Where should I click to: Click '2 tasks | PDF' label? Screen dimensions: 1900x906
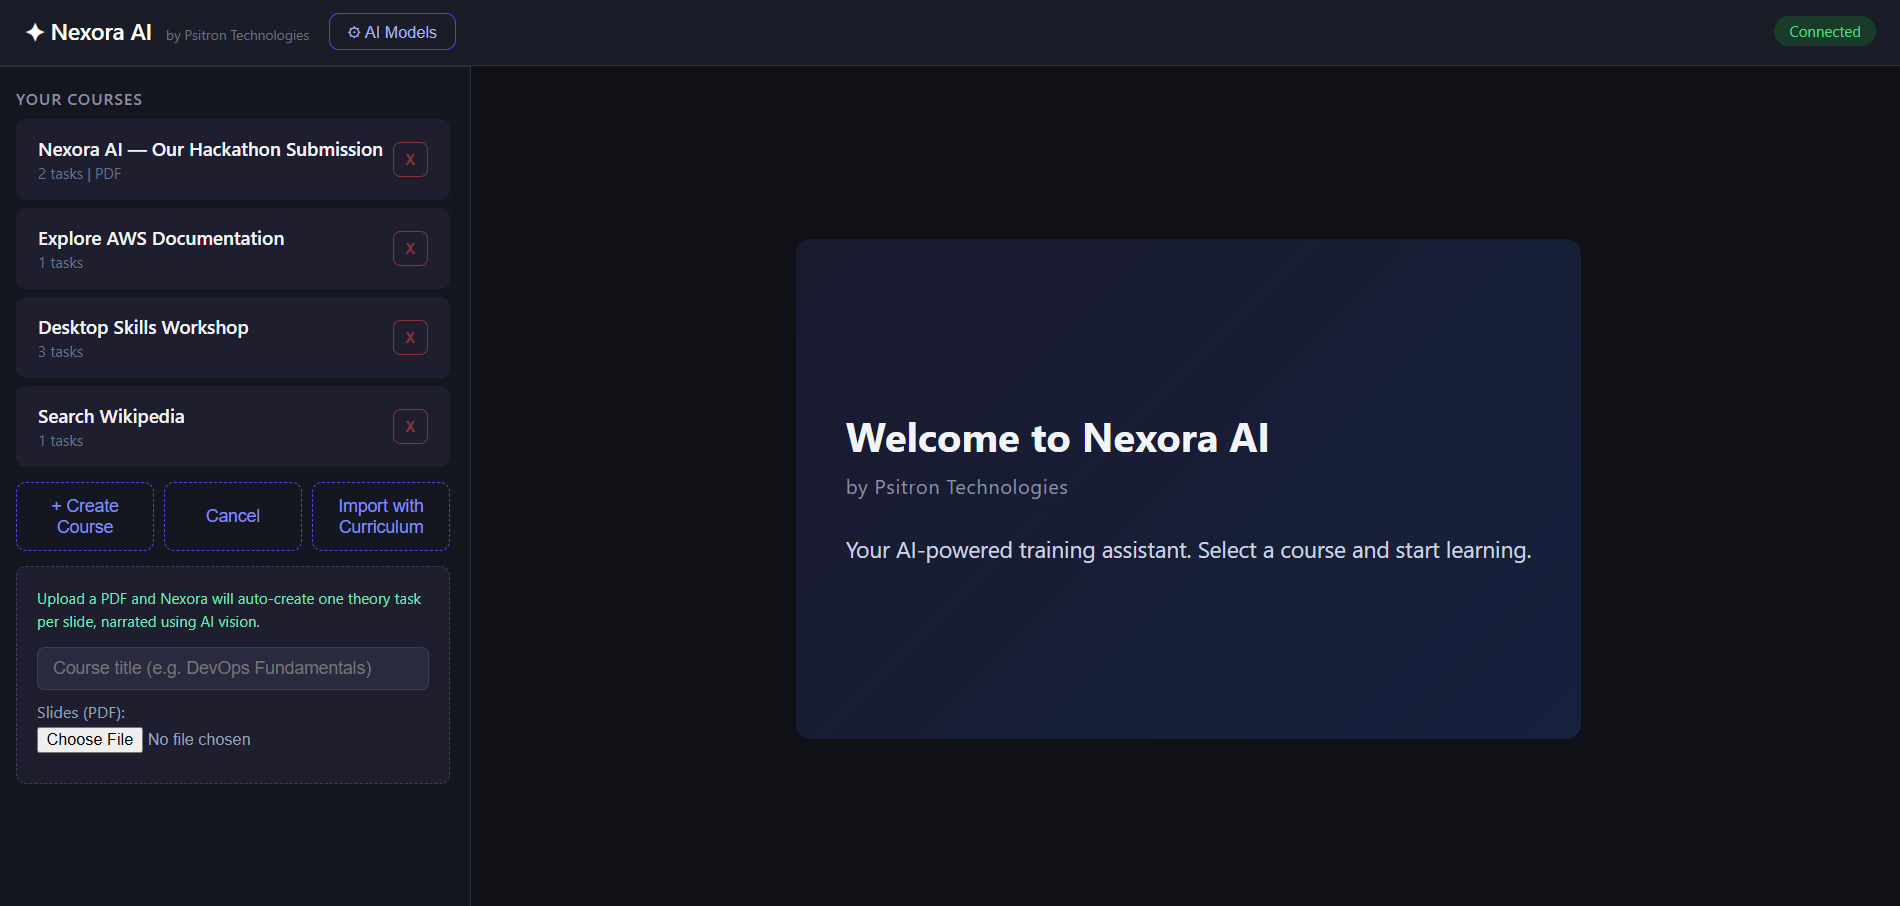pos(79,174)
